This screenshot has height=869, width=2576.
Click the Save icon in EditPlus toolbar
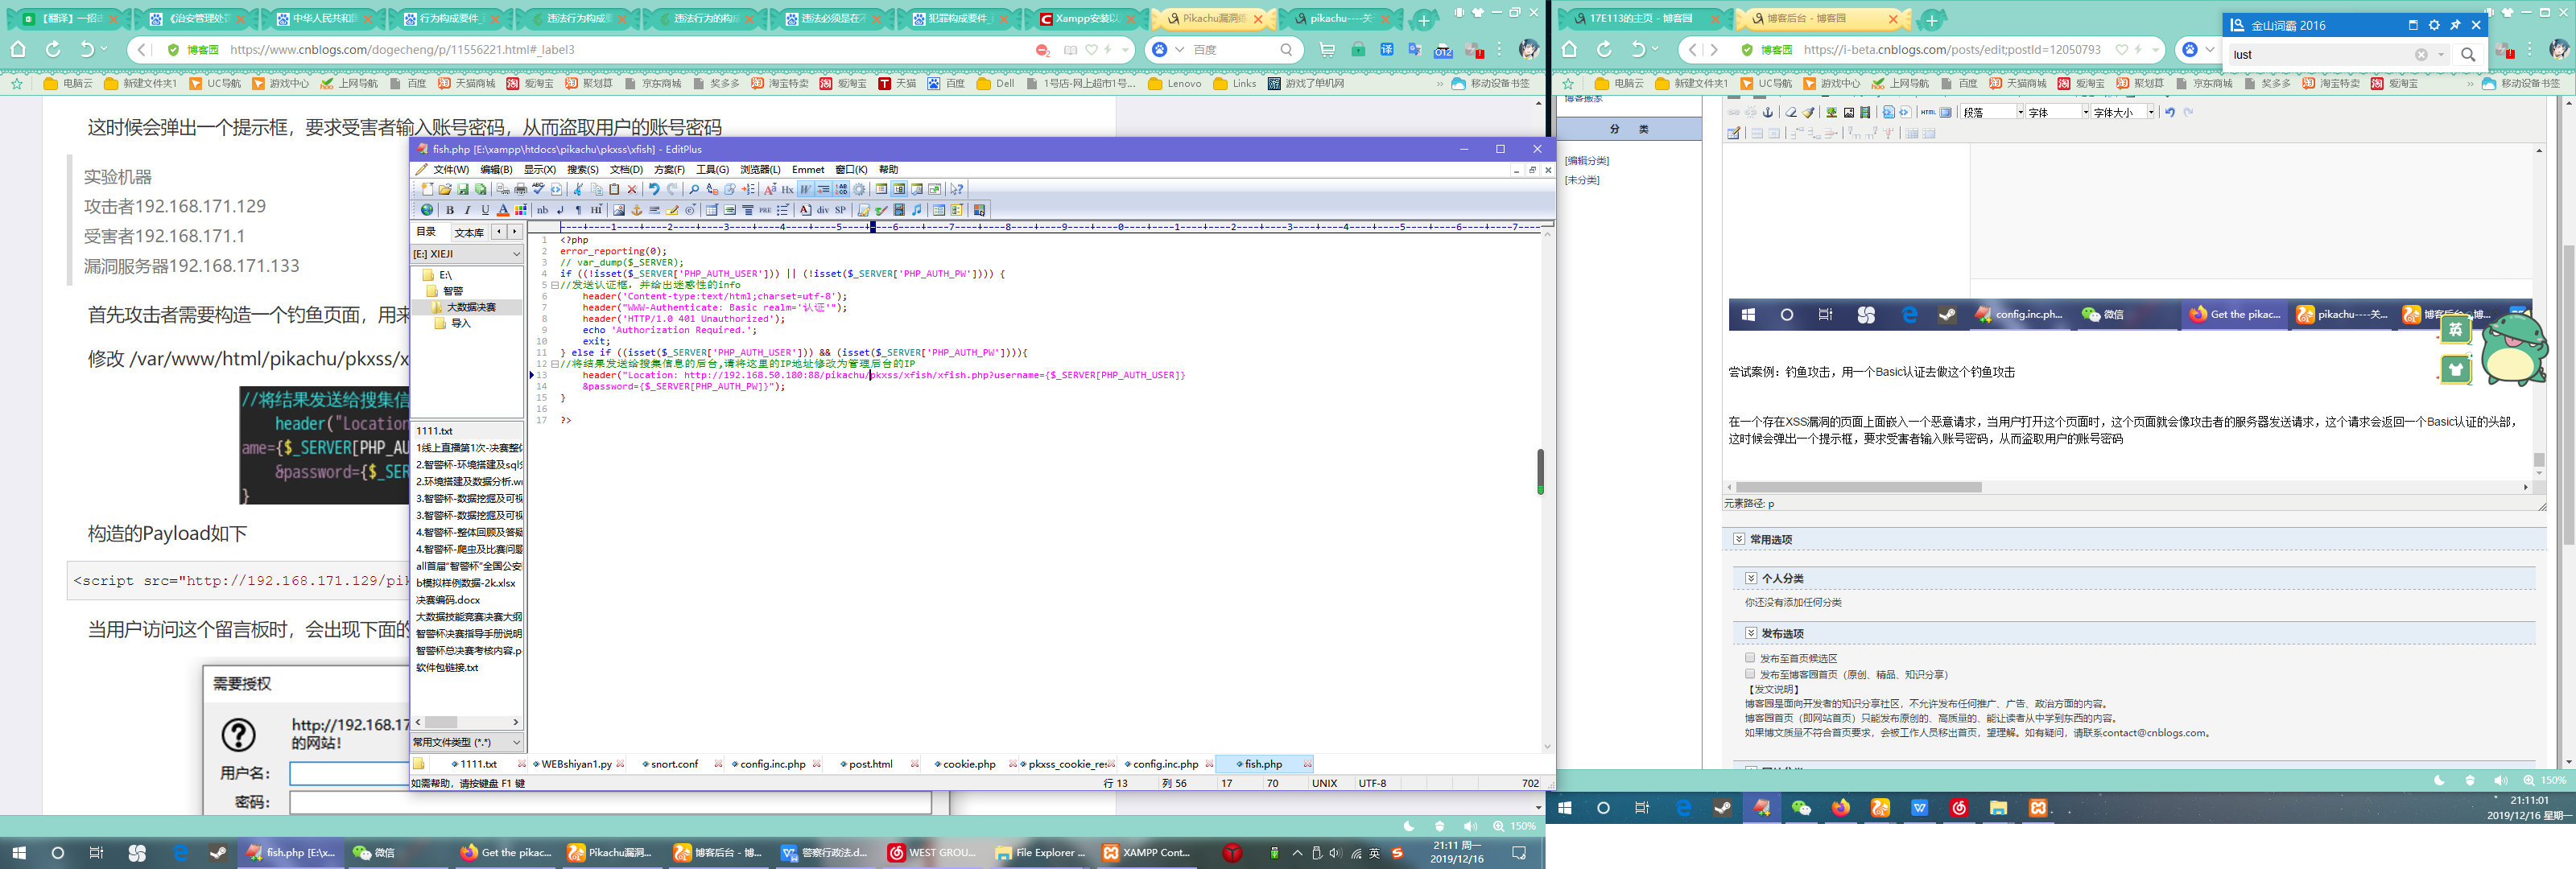tap(463, 190)
